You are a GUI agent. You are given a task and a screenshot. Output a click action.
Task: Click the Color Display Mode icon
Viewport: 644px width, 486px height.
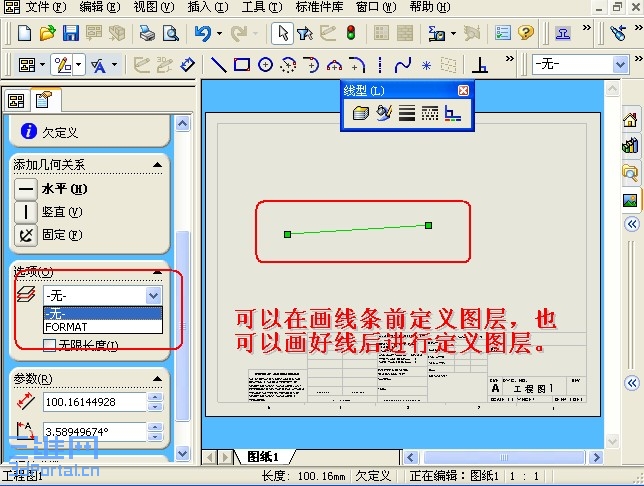453,113
